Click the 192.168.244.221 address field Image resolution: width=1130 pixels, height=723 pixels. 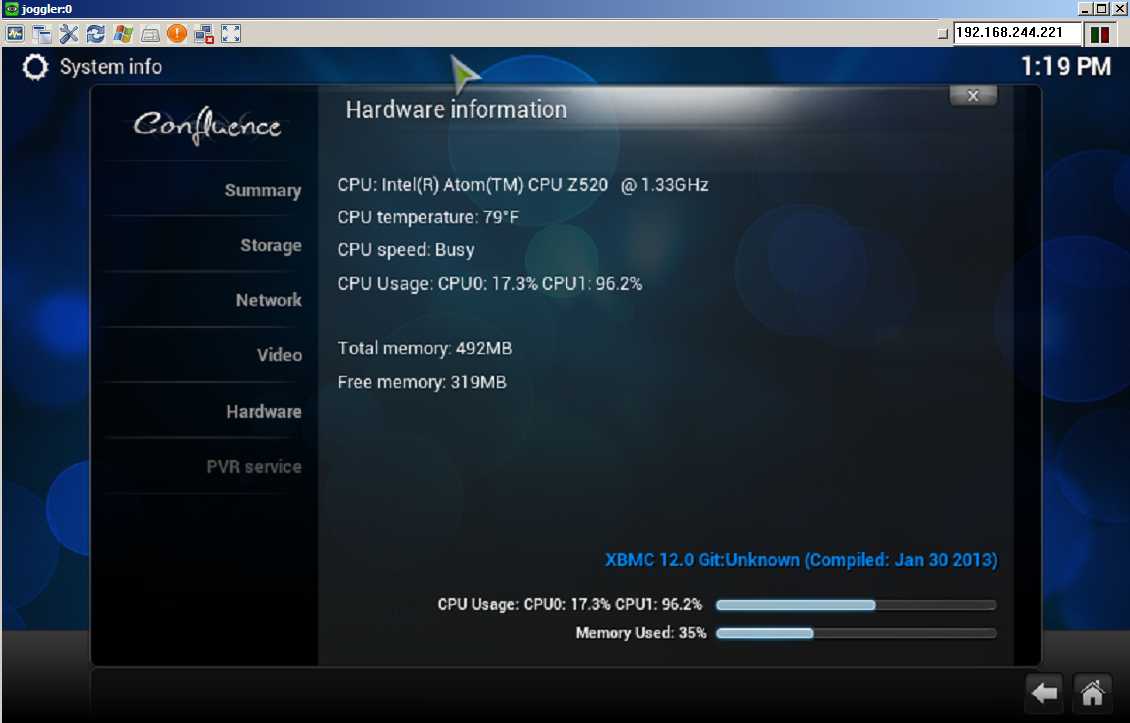click(x=1017, y=32)
